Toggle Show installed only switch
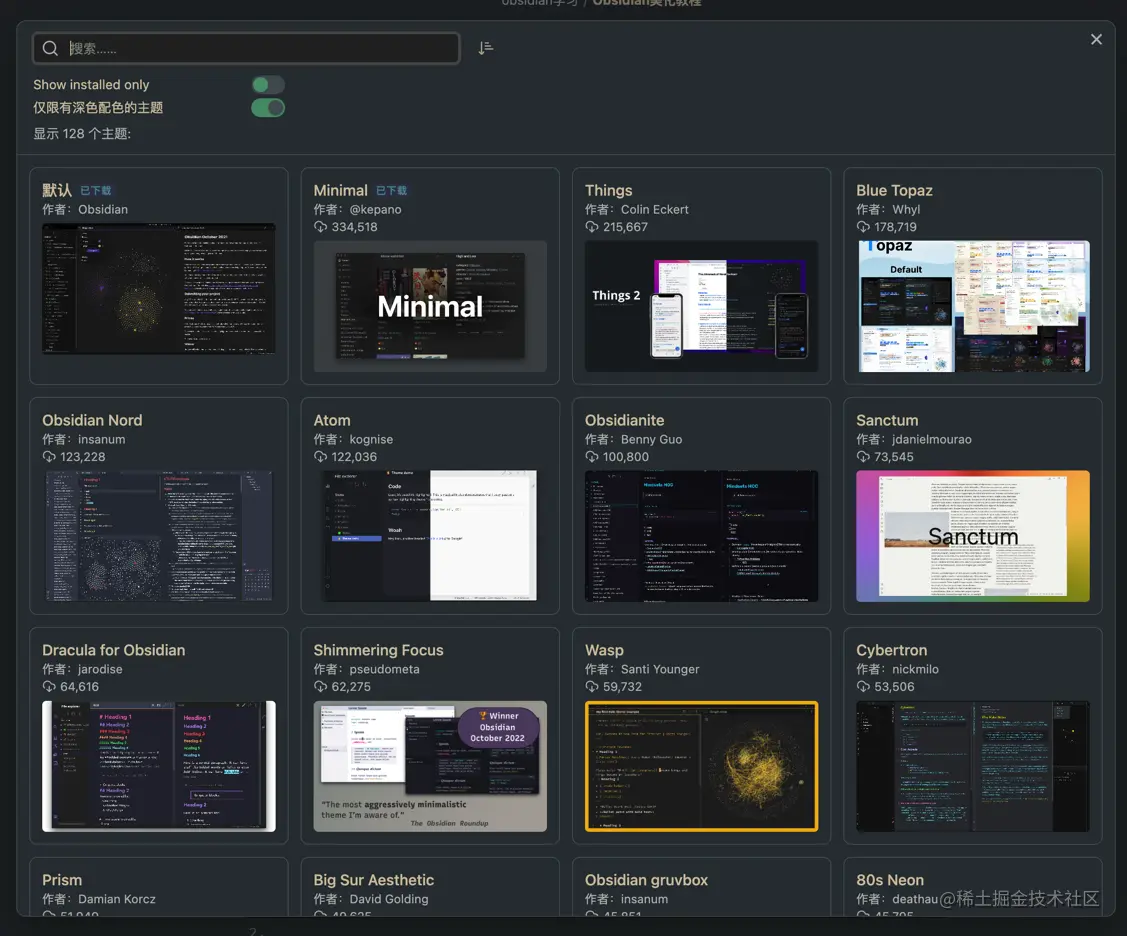This screenshot has width=1127, height=936. pyautogui.click(x=268, y=85)
